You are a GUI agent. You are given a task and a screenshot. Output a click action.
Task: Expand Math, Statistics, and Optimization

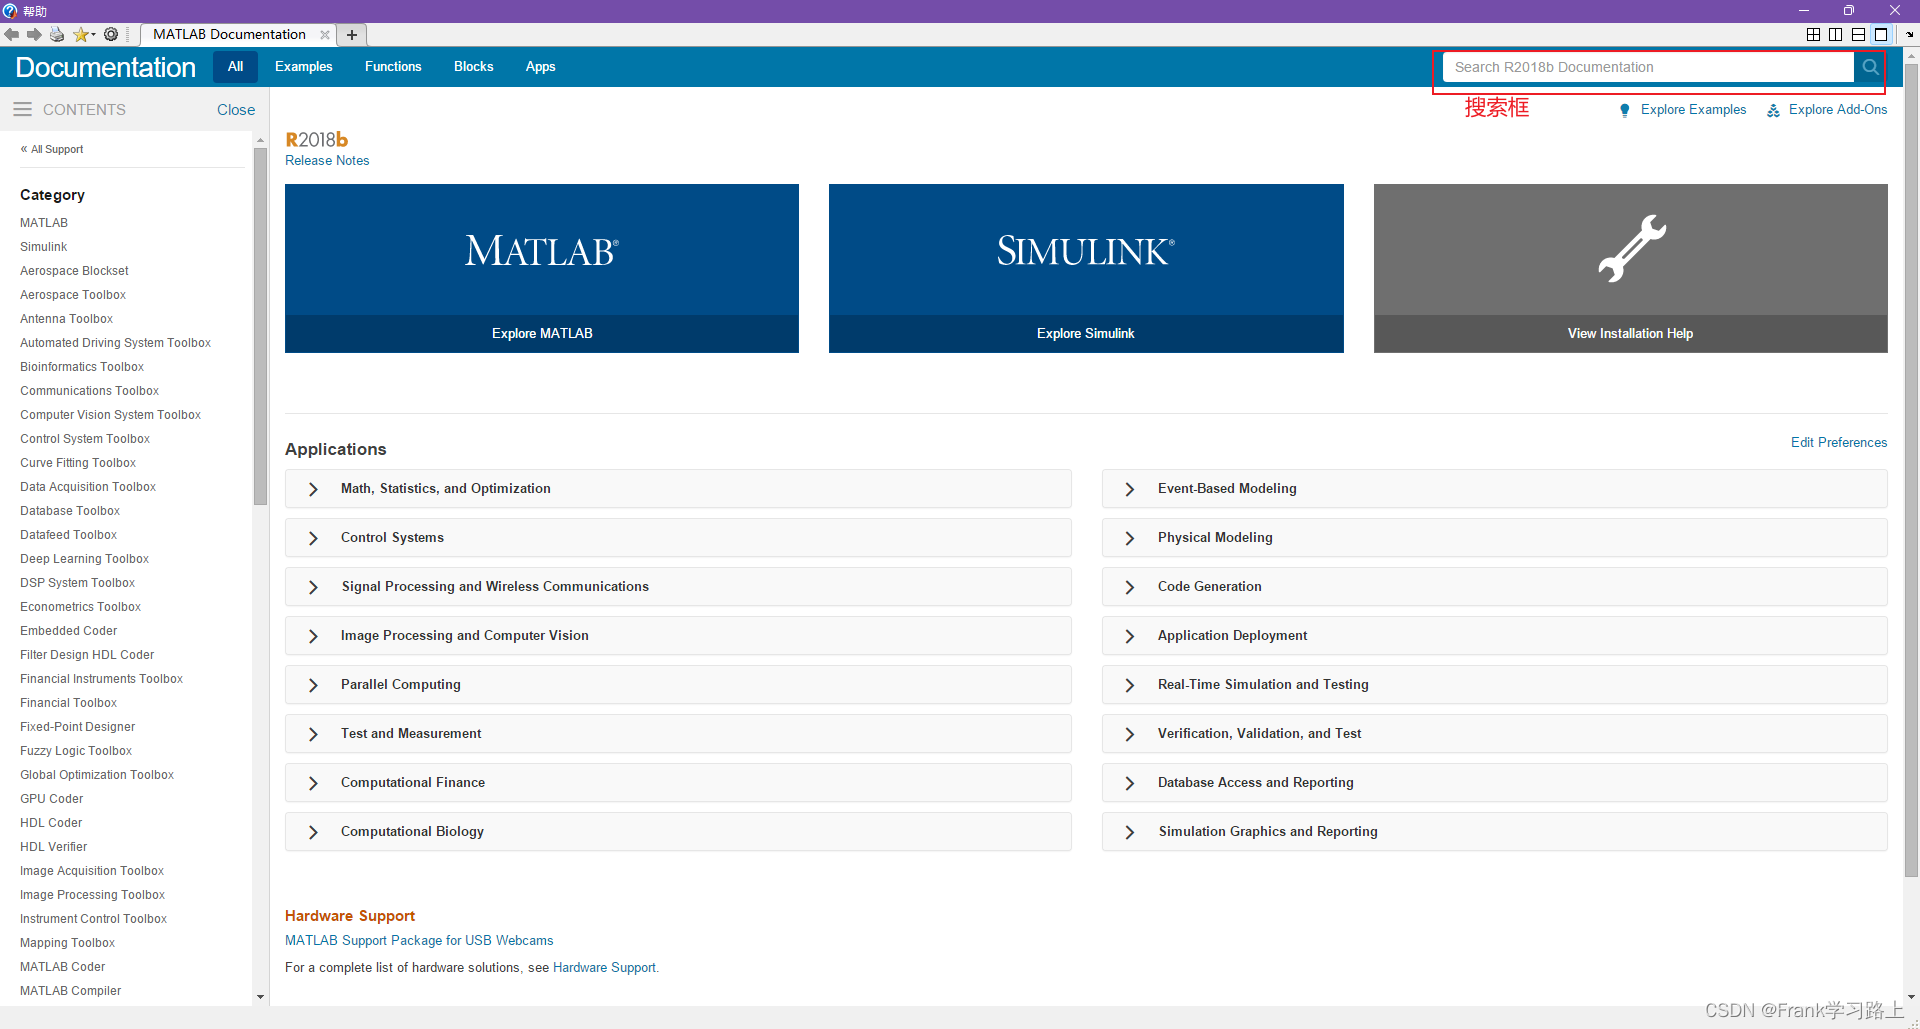pyautogui.click(x=678, y=489)
